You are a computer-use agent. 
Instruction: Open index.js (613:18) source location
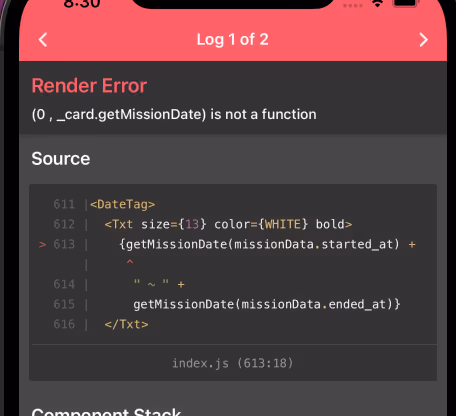click(233, 363)
